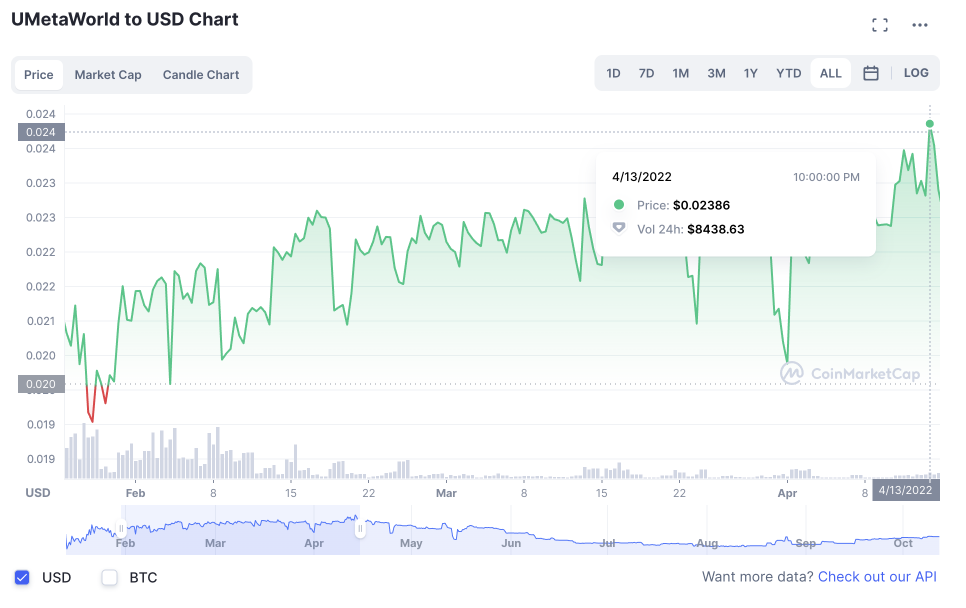Screen dimensions: 966x608
Task: Switch to the Market Cap tab
Action: [x=108, y=75]
